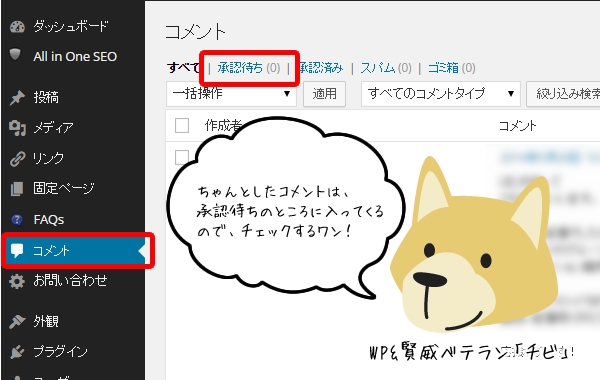Click the pushpin icon beside 投稿
The image size is (600, 380).
[17, 98]
